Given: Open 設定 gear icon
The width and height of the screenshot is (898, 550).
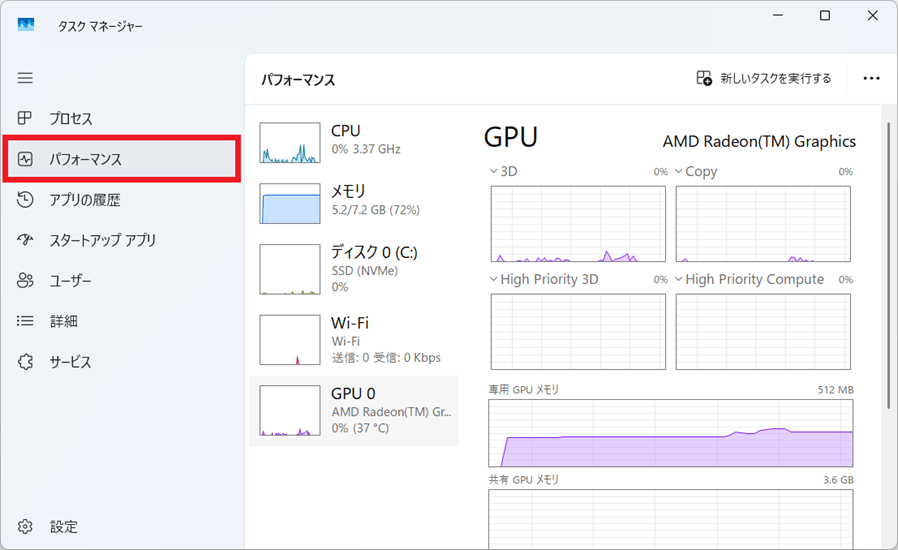Looking at the screenshot, I should pos(26,527).
